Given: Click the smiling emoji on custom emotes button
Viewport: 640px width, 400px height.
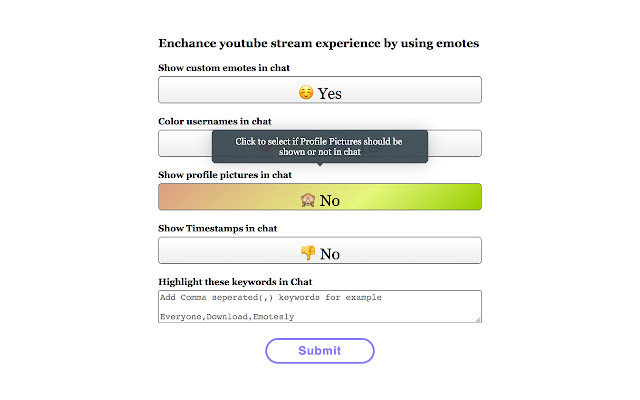Looking at the screenshot, I should [307, 92].
